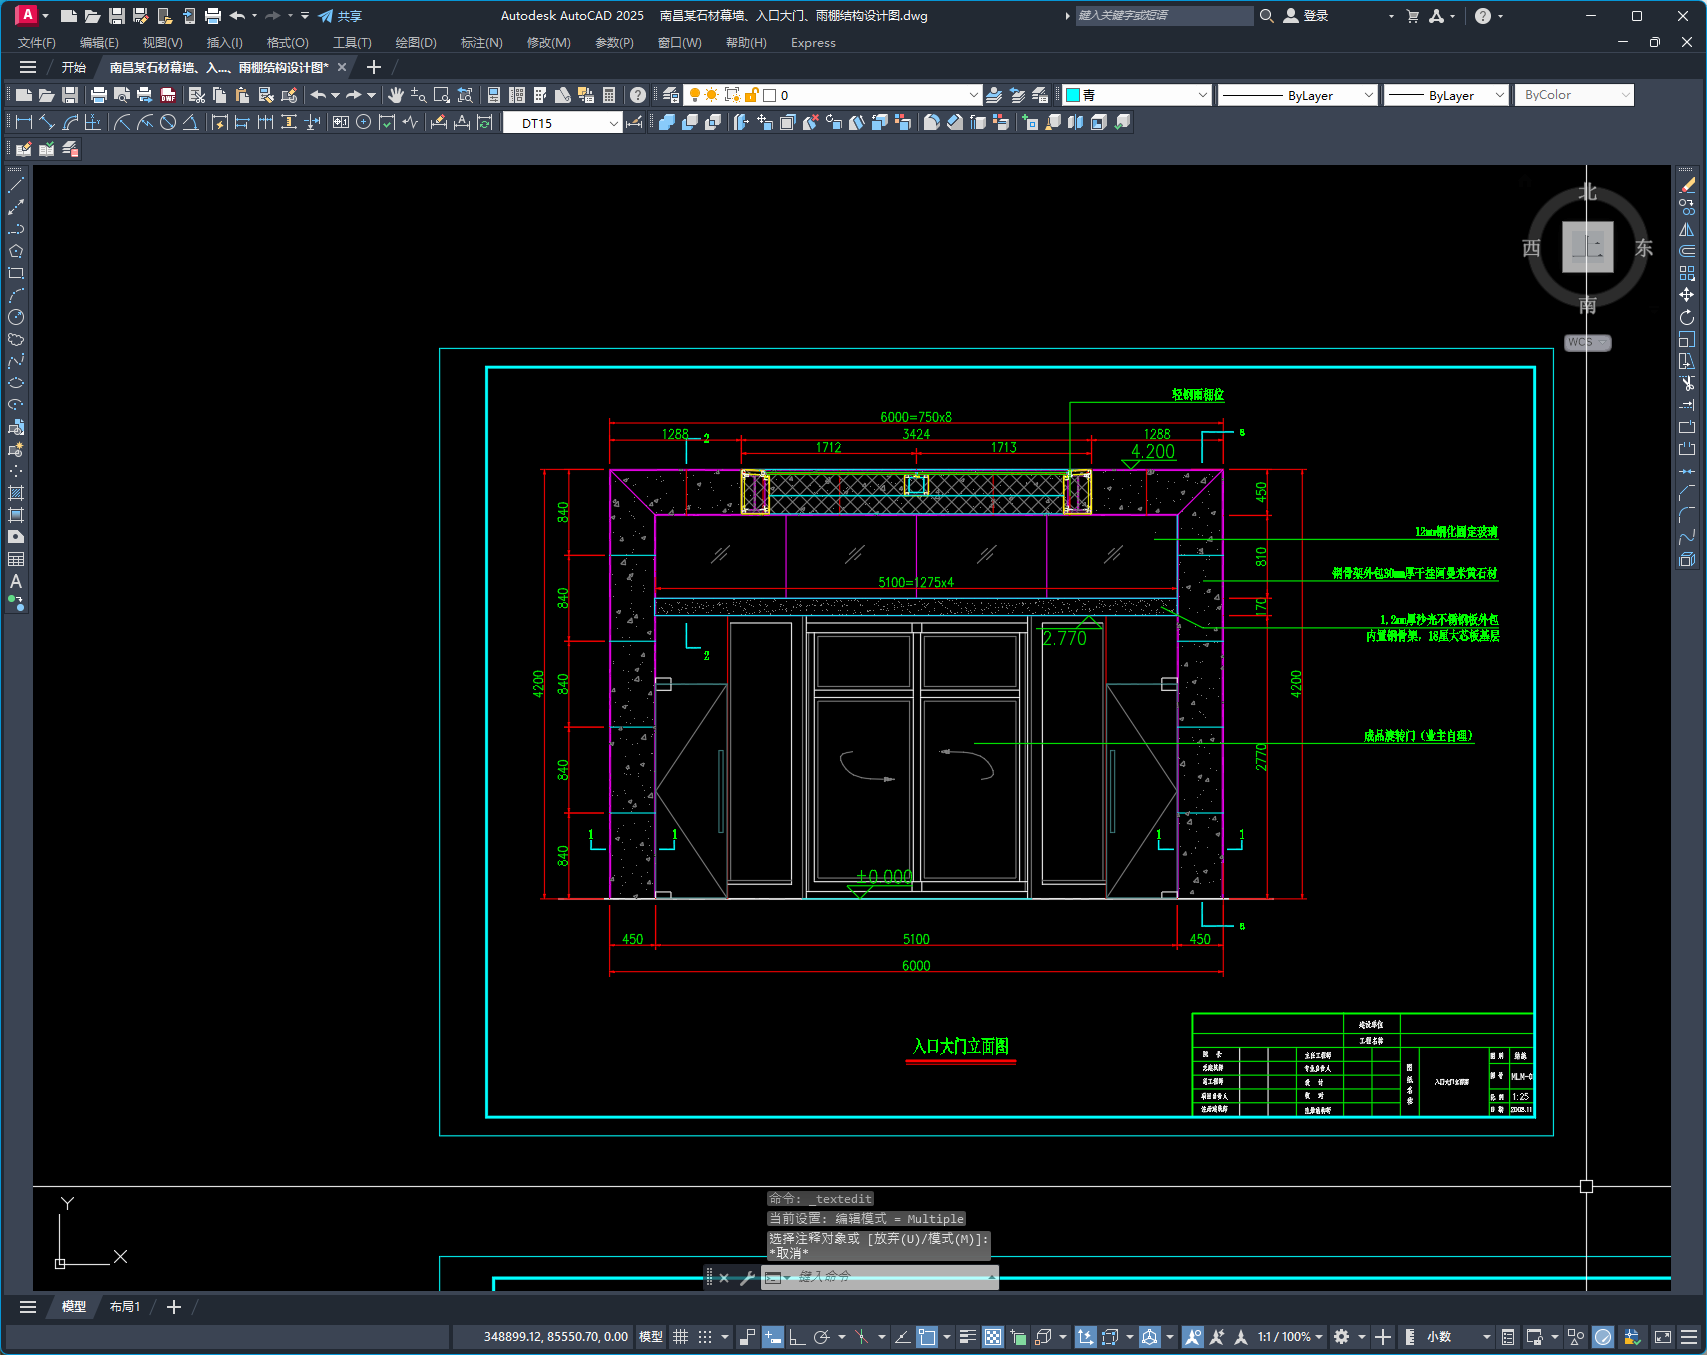Viewport: 1707px width, 1355px height.
Task: Open the Pan hand tool
Action: click(396, 95)
